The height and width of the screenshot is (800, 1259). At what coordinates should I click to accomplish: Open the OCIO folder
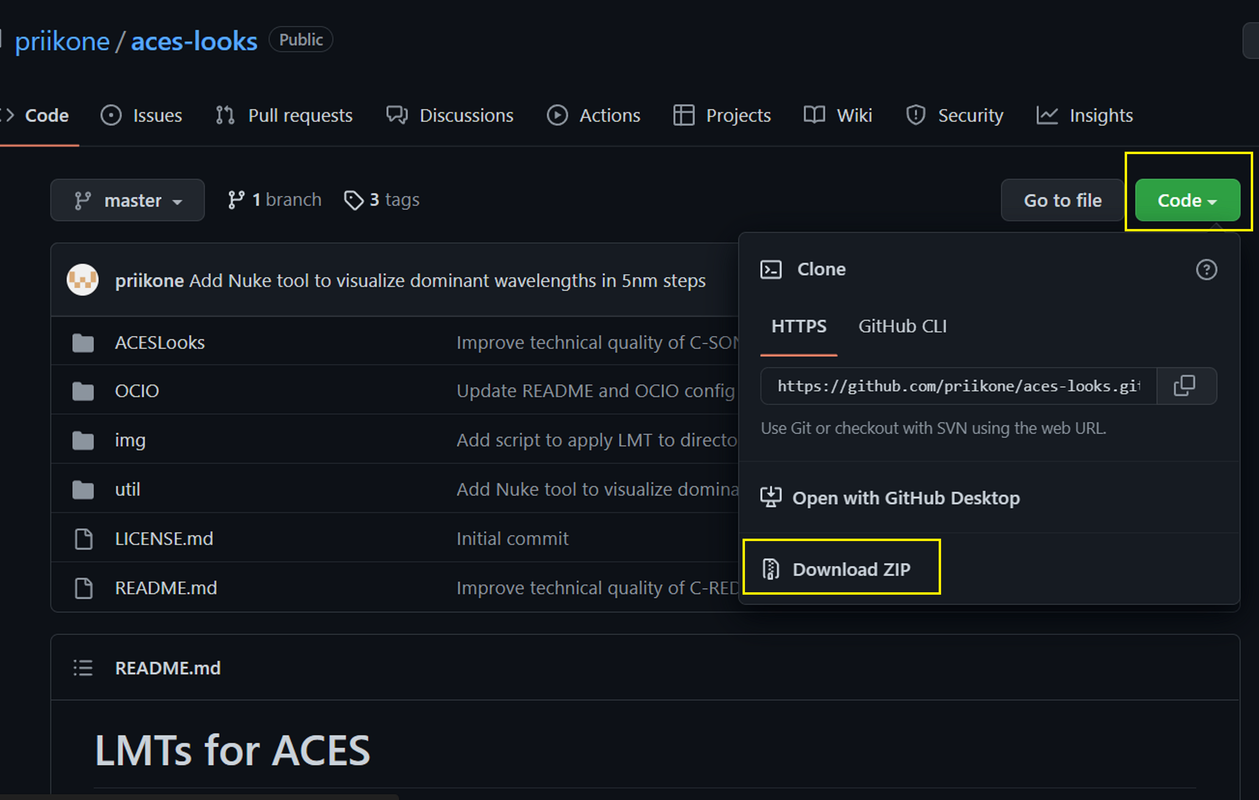pyautogui.click(x=137, y=391)
